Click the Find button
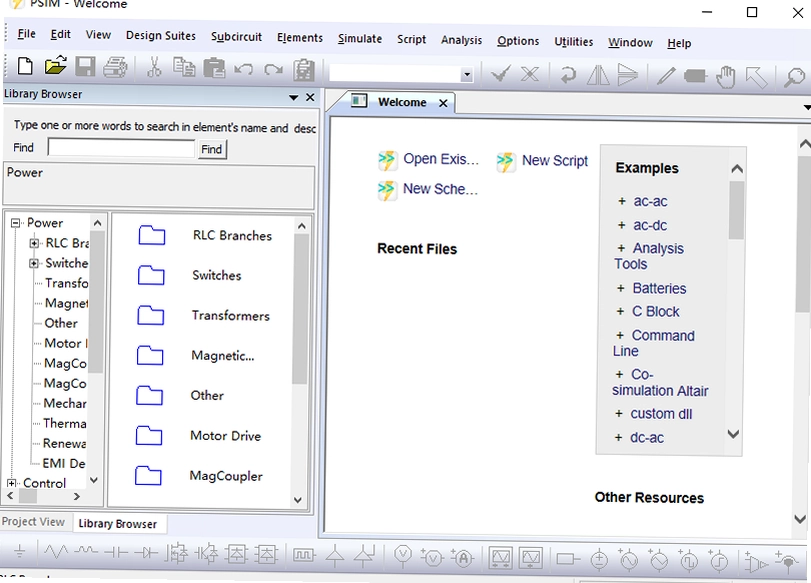The image size is (811, 583). point(212,150)
